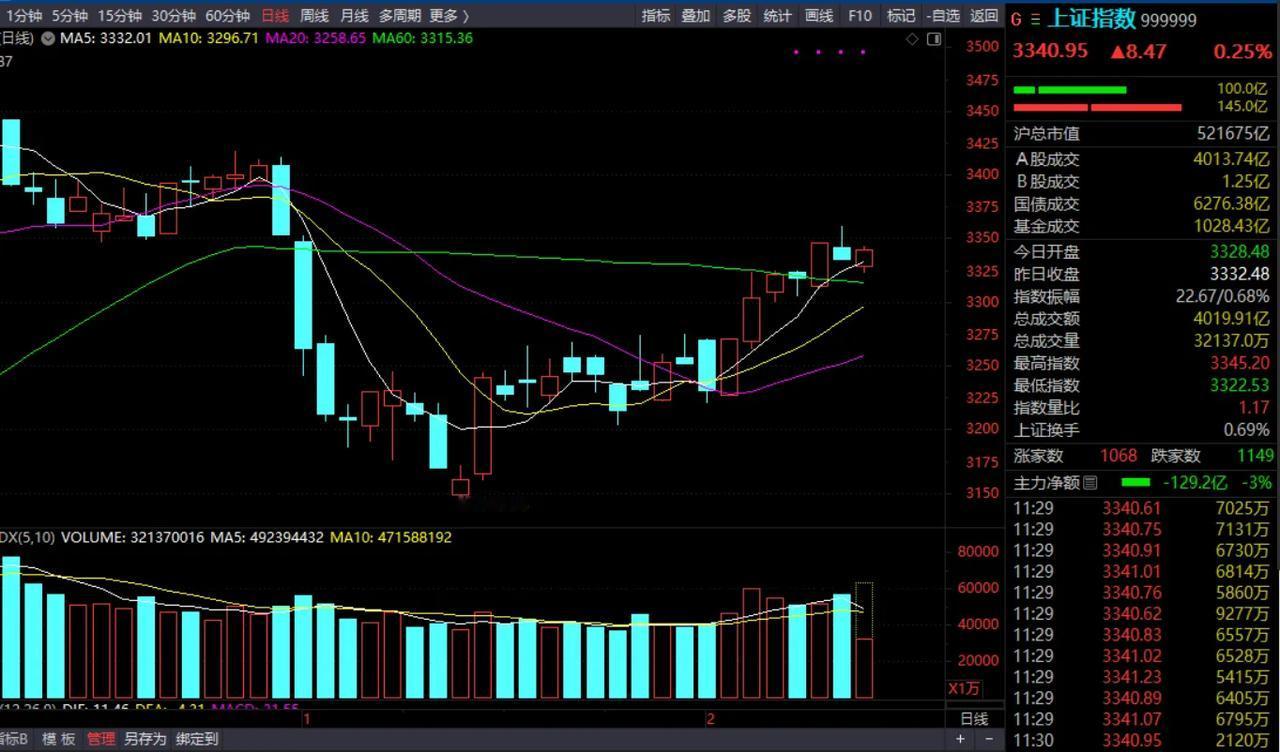Activate the 画线 drawing tool
1280x752 pixels.
pos(819,16)
